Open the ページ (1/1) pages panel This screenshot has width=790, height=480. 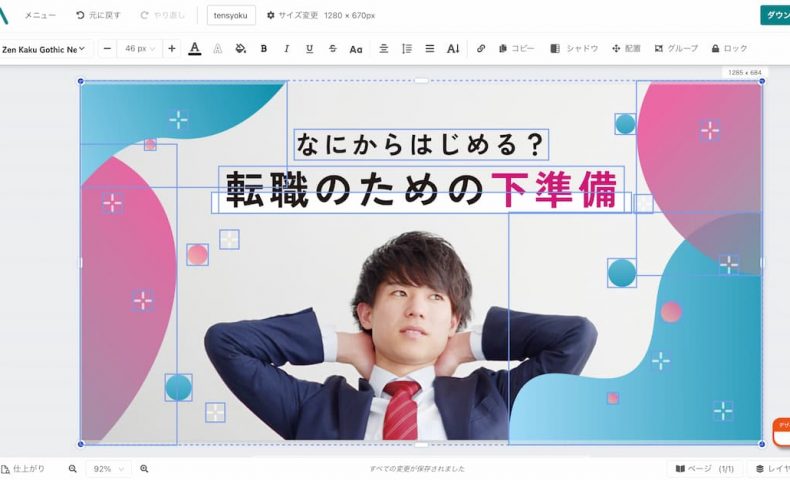coord(704,469)
